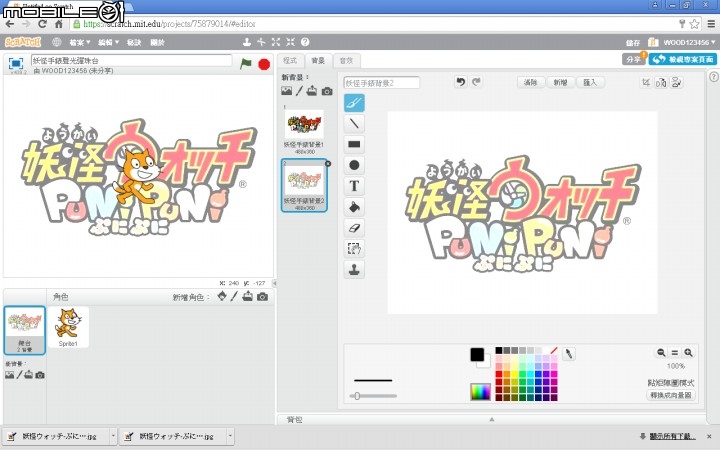The height and width of the screenshot is (450, 720).
Task: Convert to vector mode button
Action: [x=671, y=395]
